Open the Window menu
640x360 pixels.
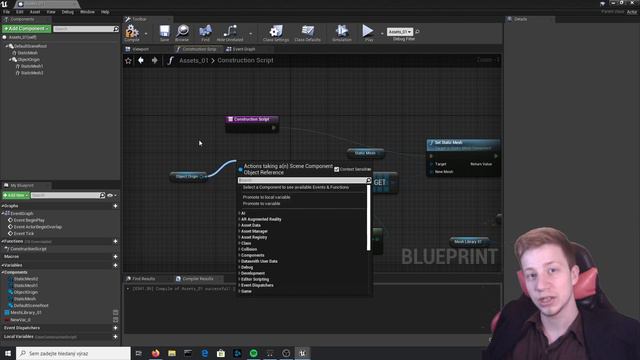pyautogui.click(x=87, y=12)
